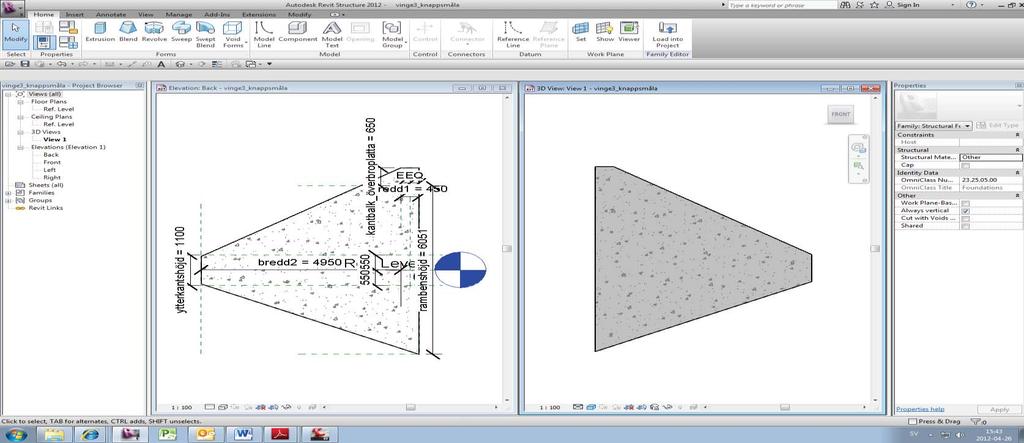This screenshot has width=1024, height=443.
Task: Save using quick access toolbar disk icon
Action: coord(25,64)
